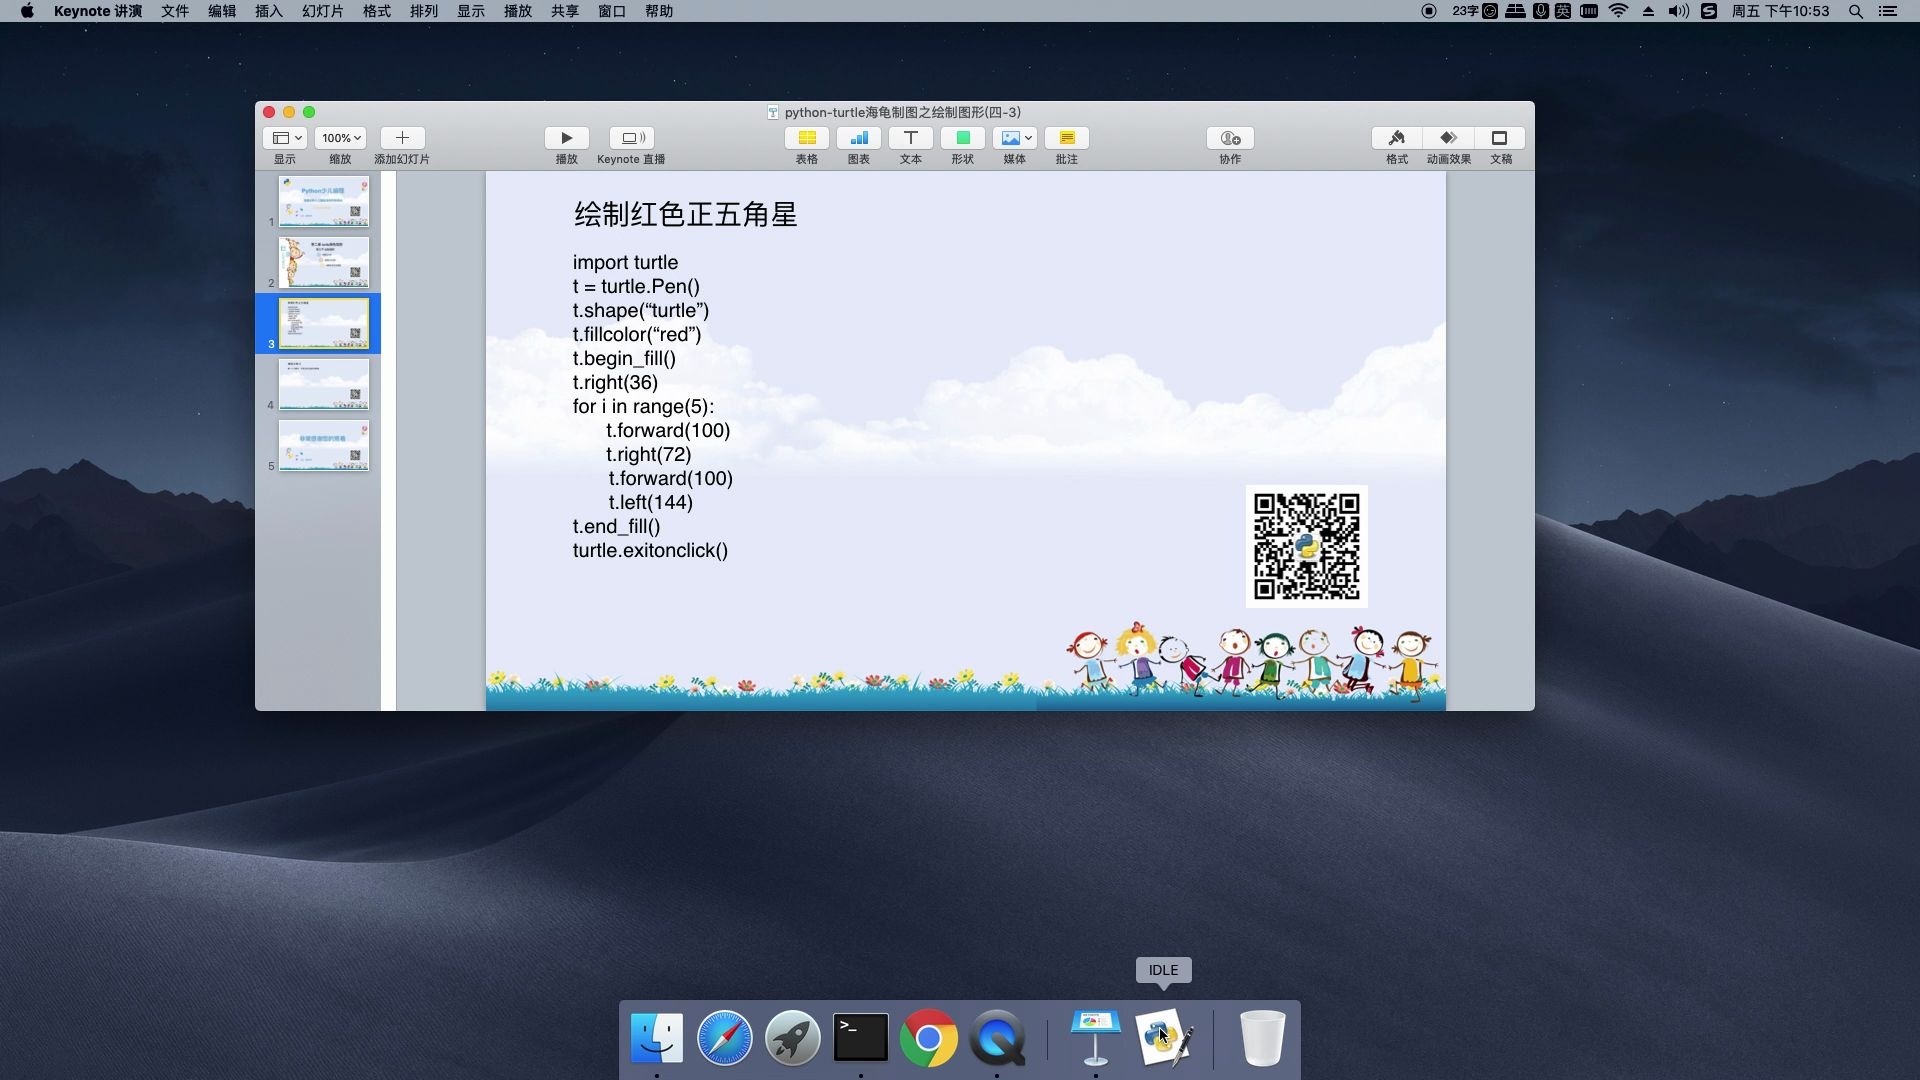
Task: Open the 100% zoom dropdown
Action: [x=340, y=138]
